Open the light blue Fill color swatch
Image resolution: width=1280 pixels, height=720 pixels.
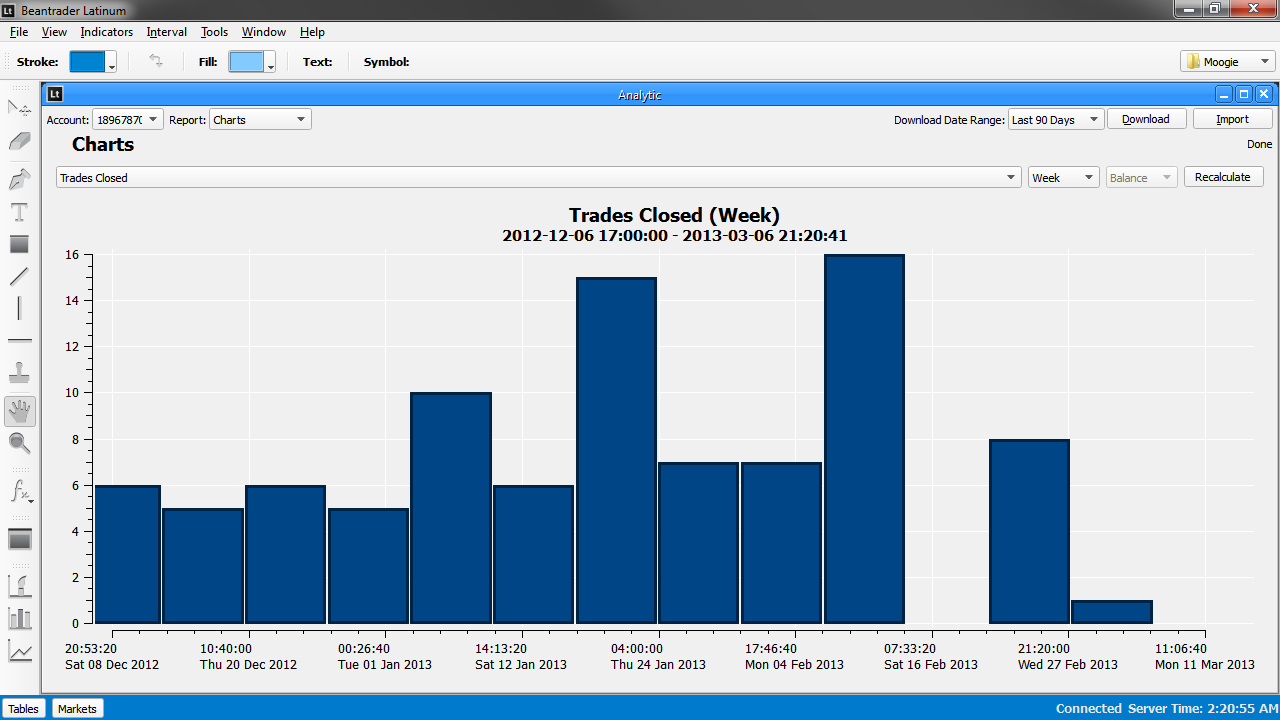tap(246, 61)
